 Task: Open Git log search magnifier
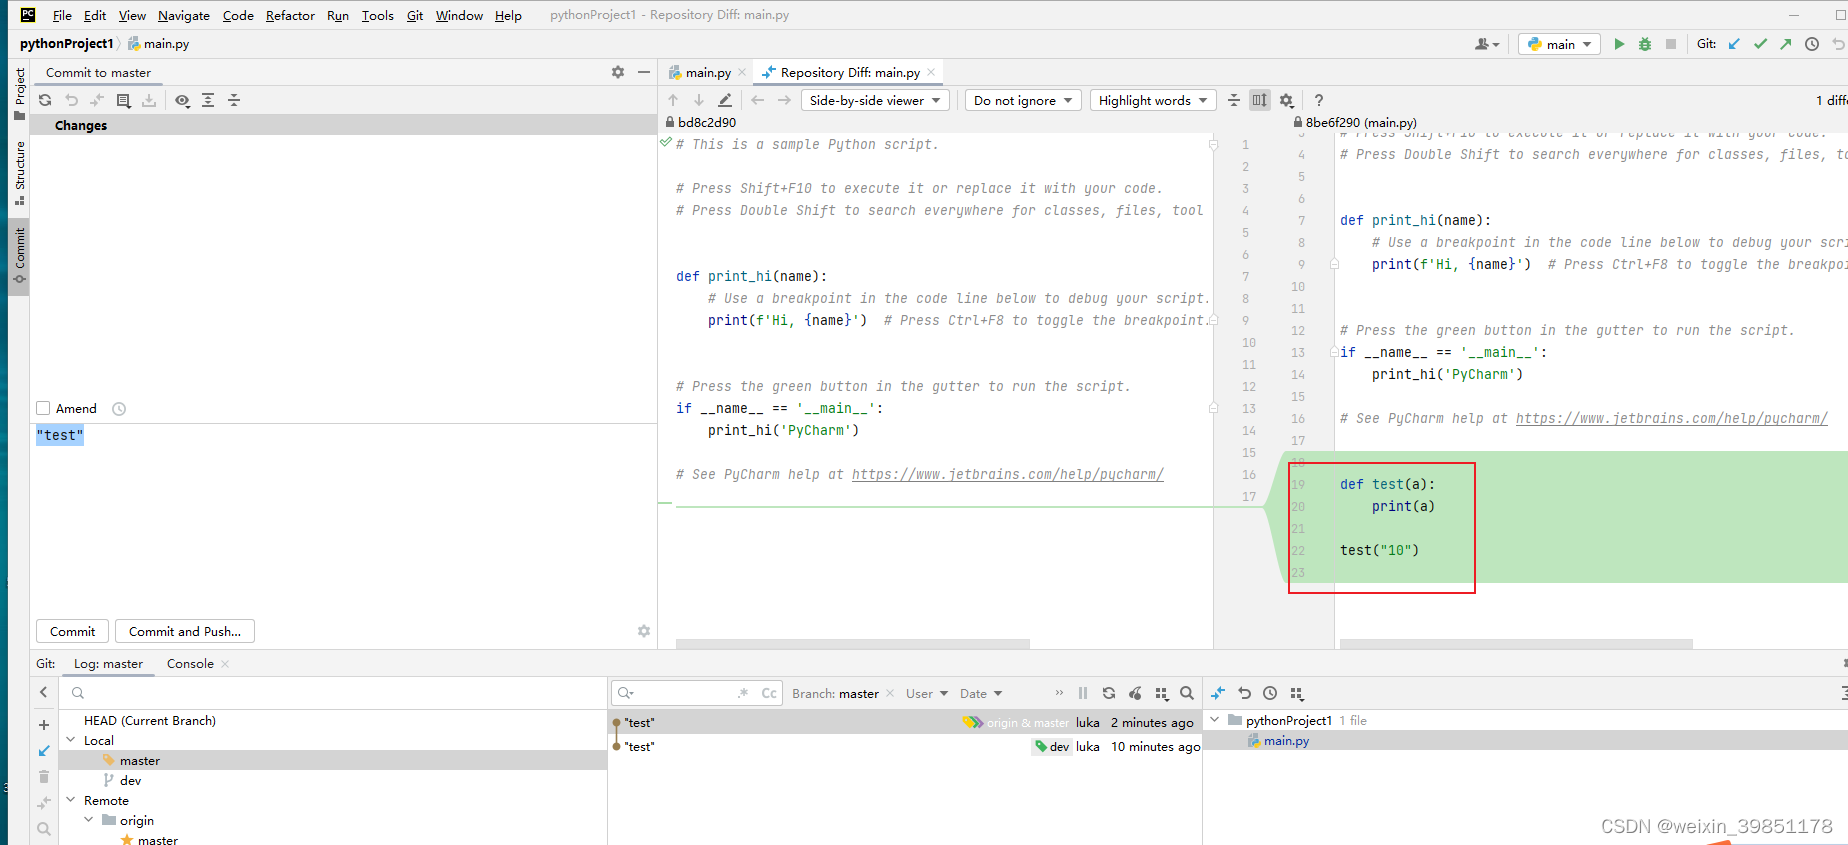(1187, 693)
